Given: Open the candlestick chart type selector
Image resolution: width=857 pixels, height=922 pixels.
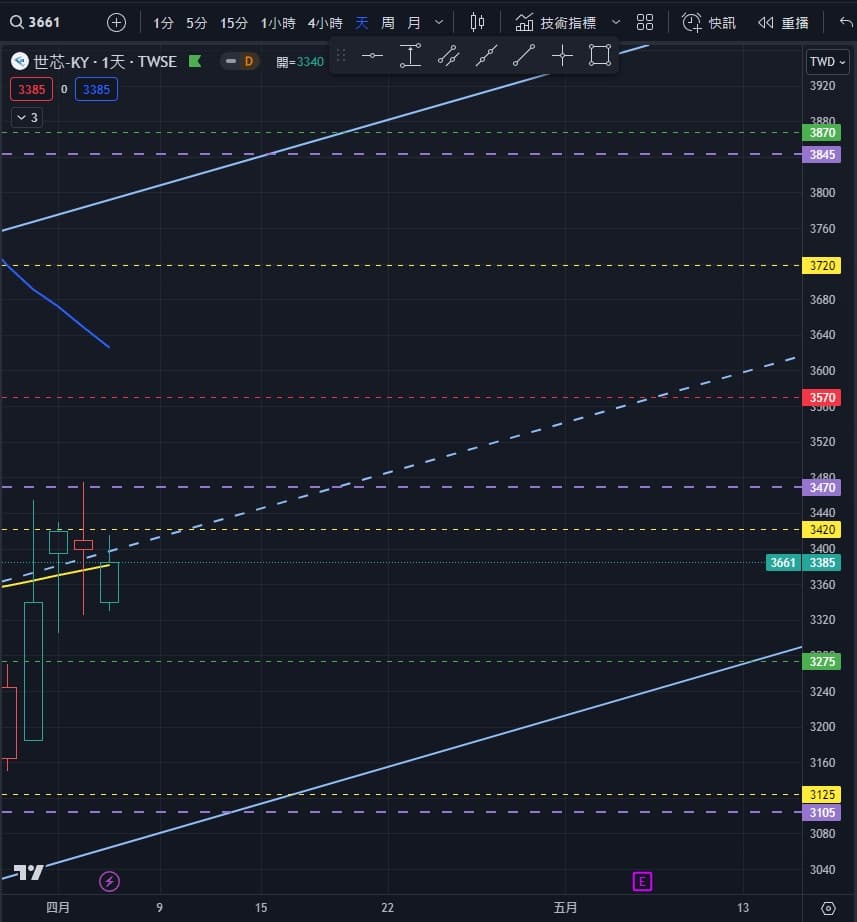Looking at the screenshot, I should click(477, 22).
